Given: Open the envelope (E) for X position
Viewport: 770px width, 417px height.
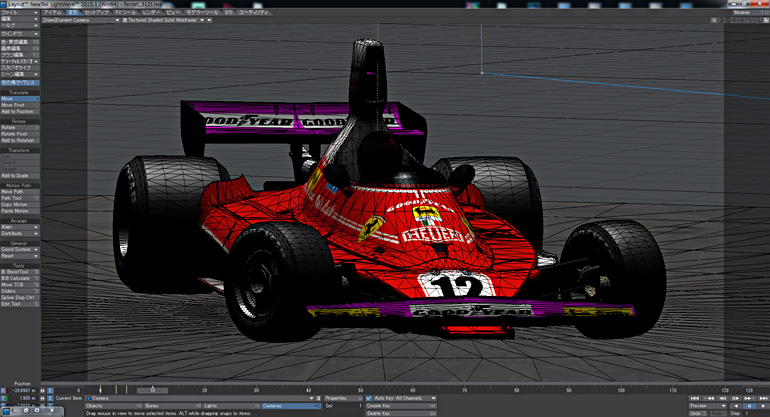Looking at the screenshot, I should tap(50, 391).
